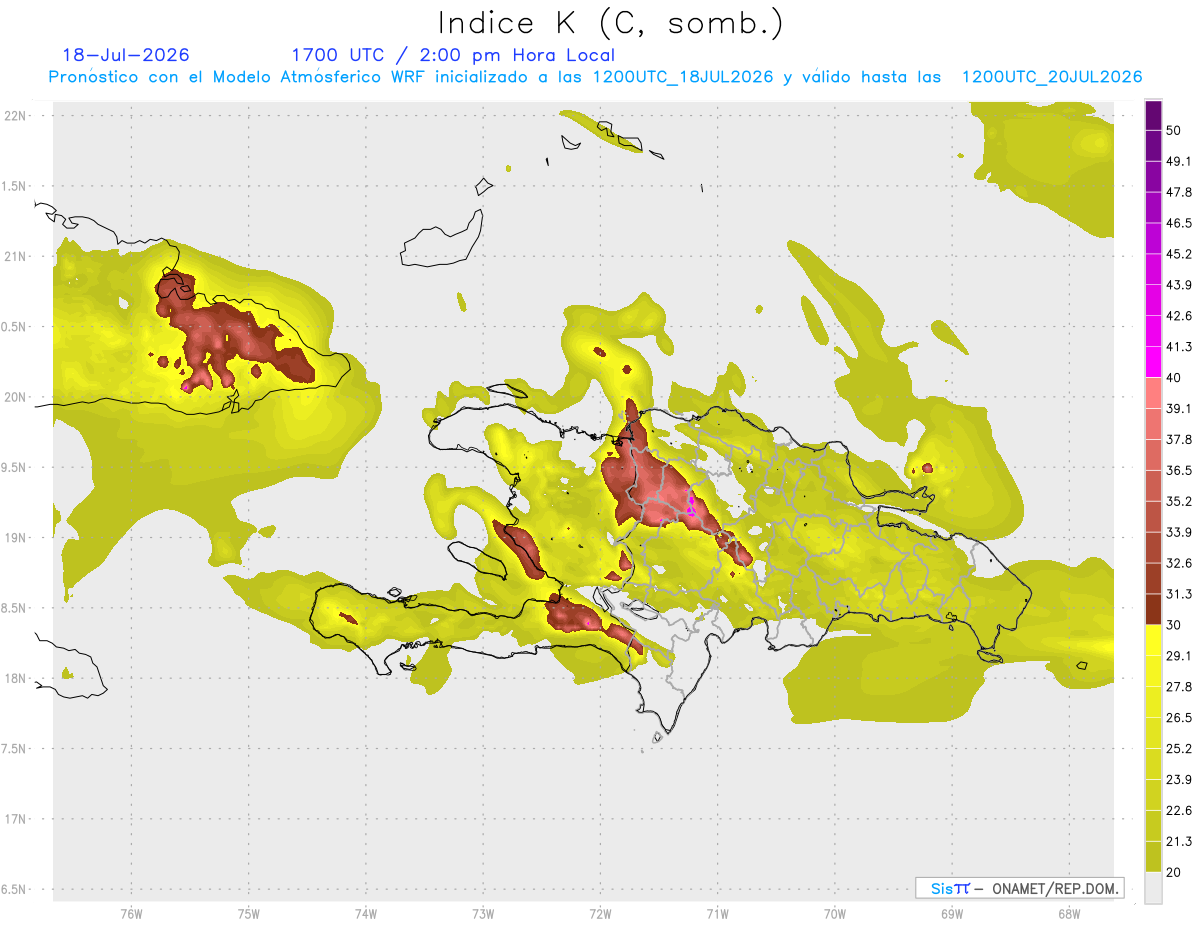Click the colorbar value "33.9"
Viewport: 1200px width, 927px height.
pos(1179,532)
